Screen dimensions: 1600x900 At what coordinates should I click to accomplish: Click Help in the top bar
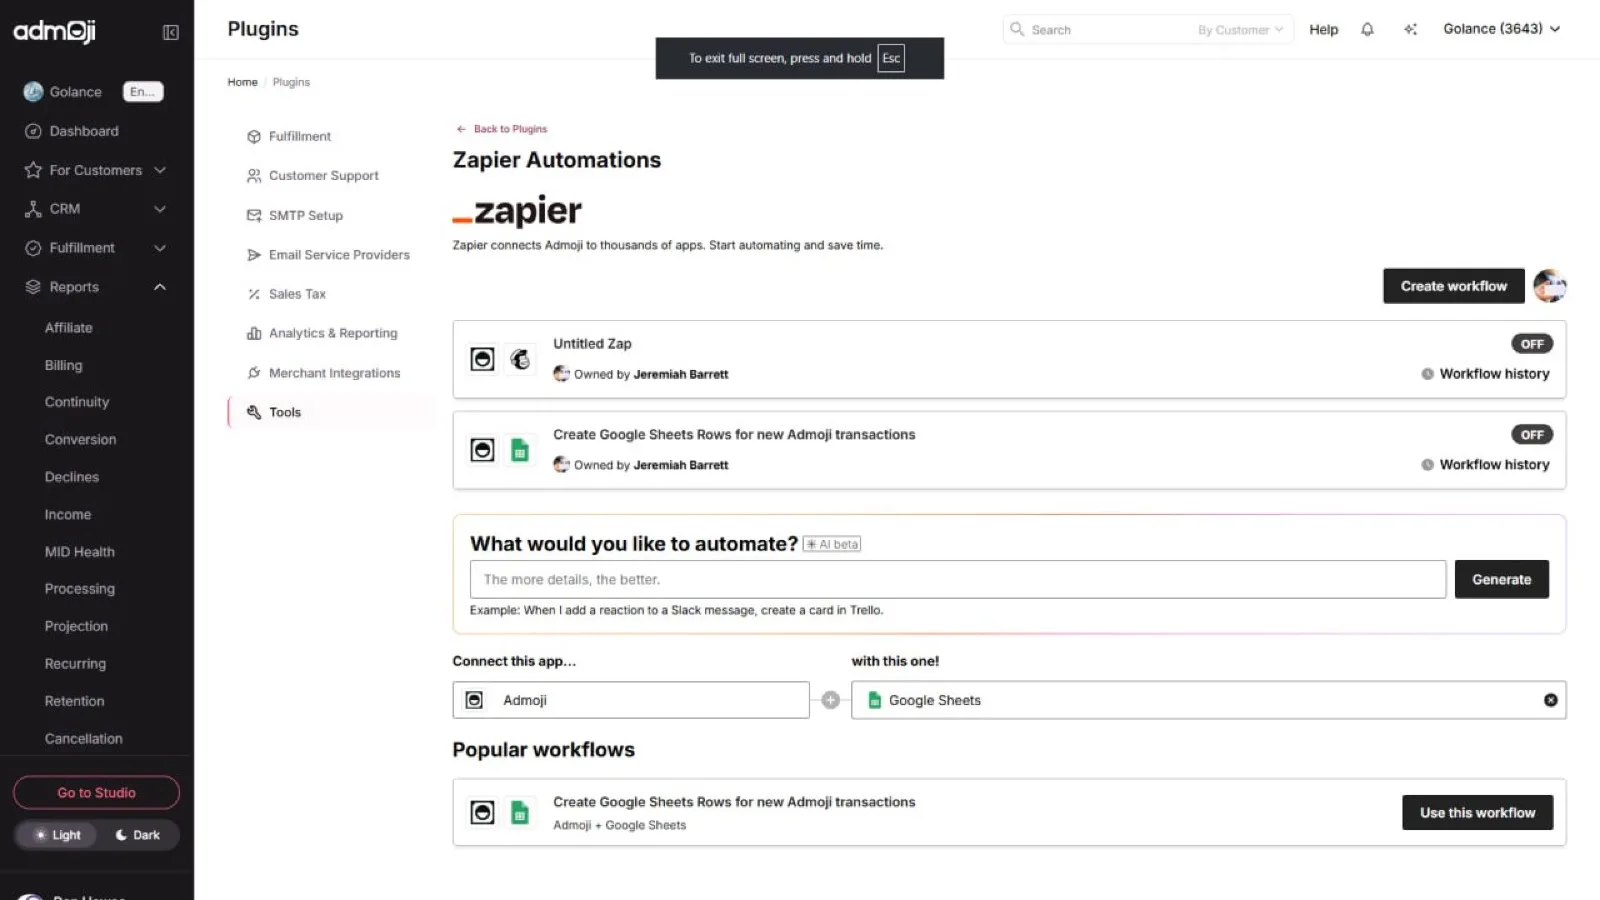[1323, 30]
